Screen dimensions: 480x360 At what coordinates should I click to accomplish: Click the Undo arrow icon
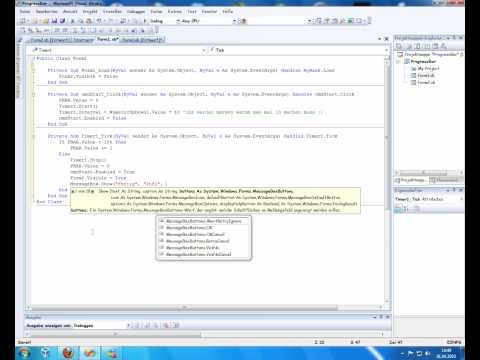[x=99, y=21]
